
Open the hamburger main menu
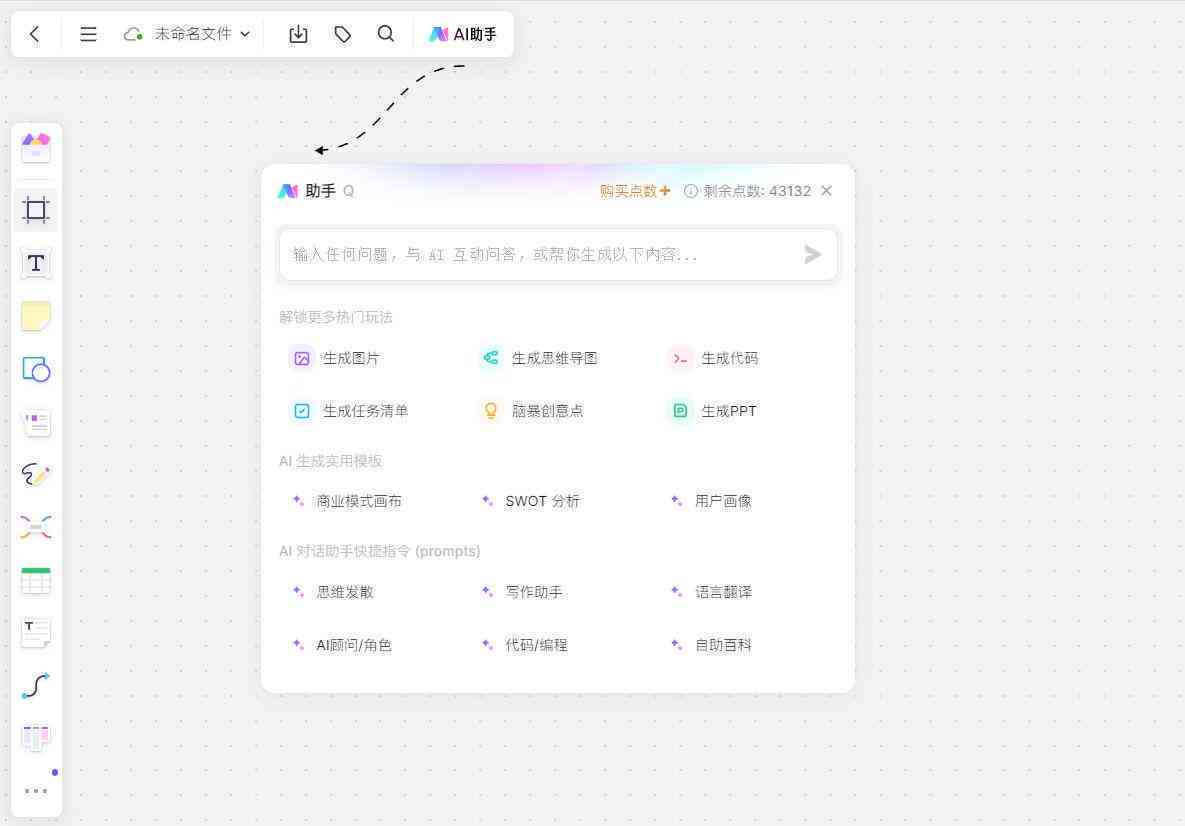coord(88,34)
